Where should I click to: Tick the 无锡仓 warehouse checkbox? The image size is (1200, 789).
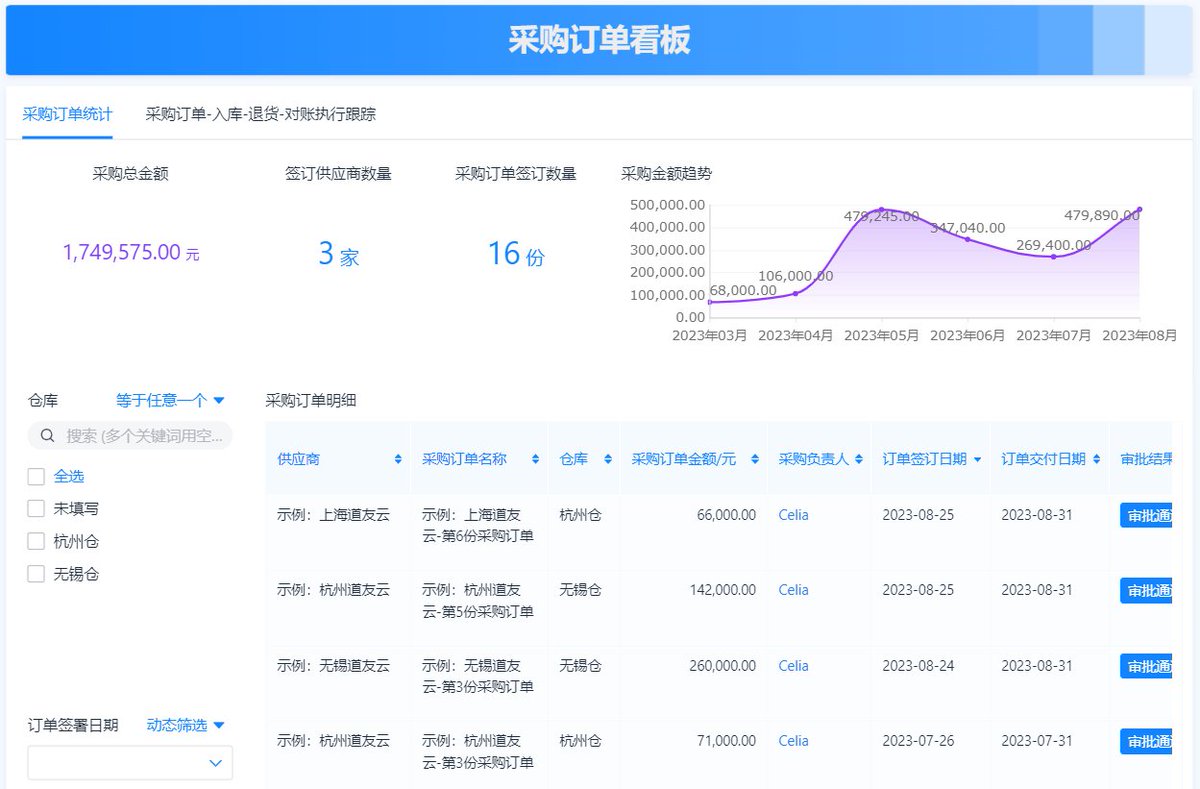36,574
